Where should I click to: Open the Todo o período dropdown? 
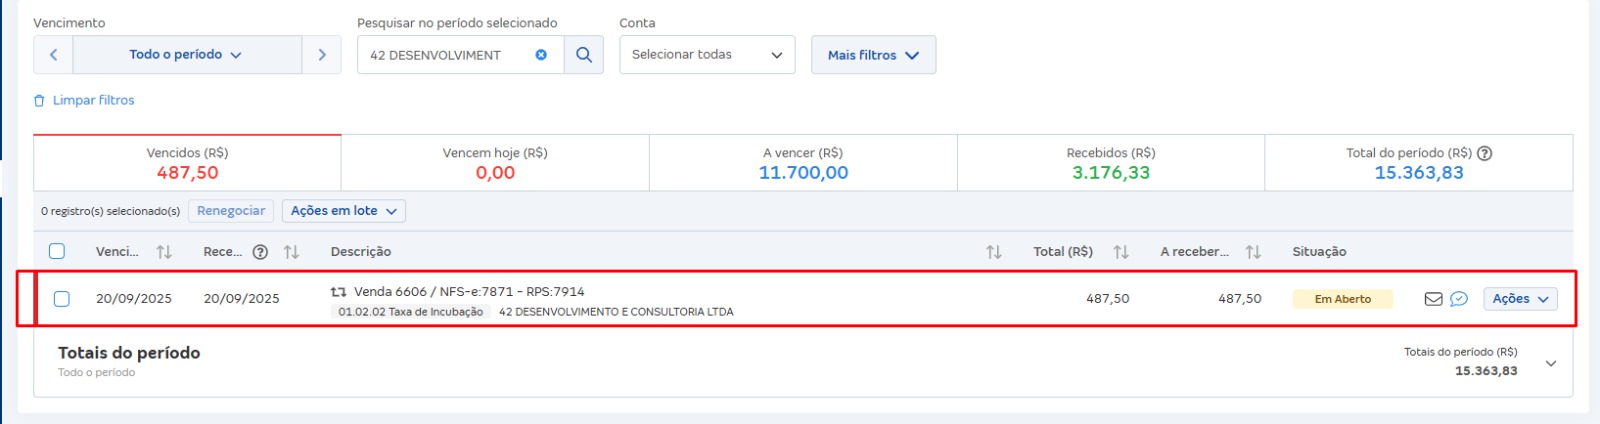tap(186, 55)
